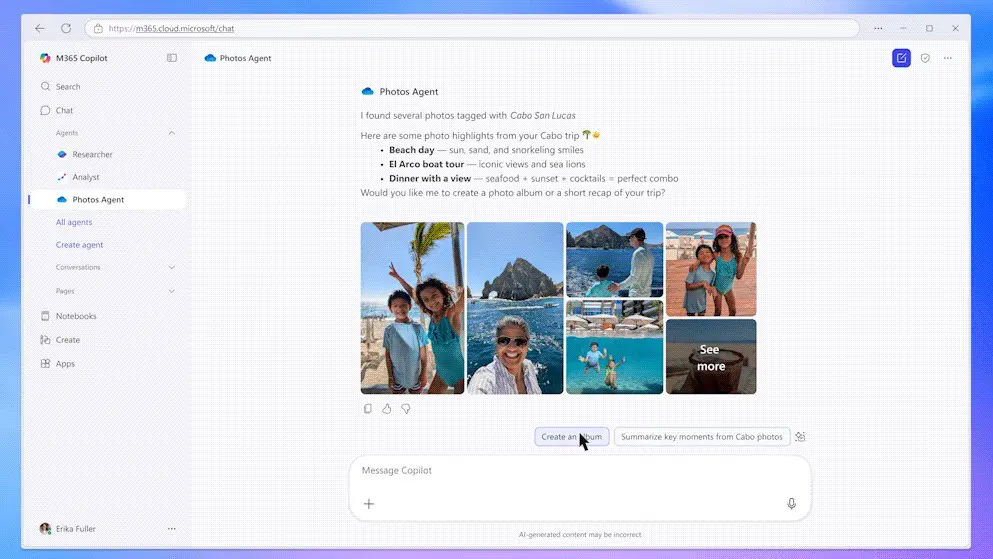The width and height of the screenshot is (993, 559).
Task: Click the microphone voice input icon
Action: point(791,504)
